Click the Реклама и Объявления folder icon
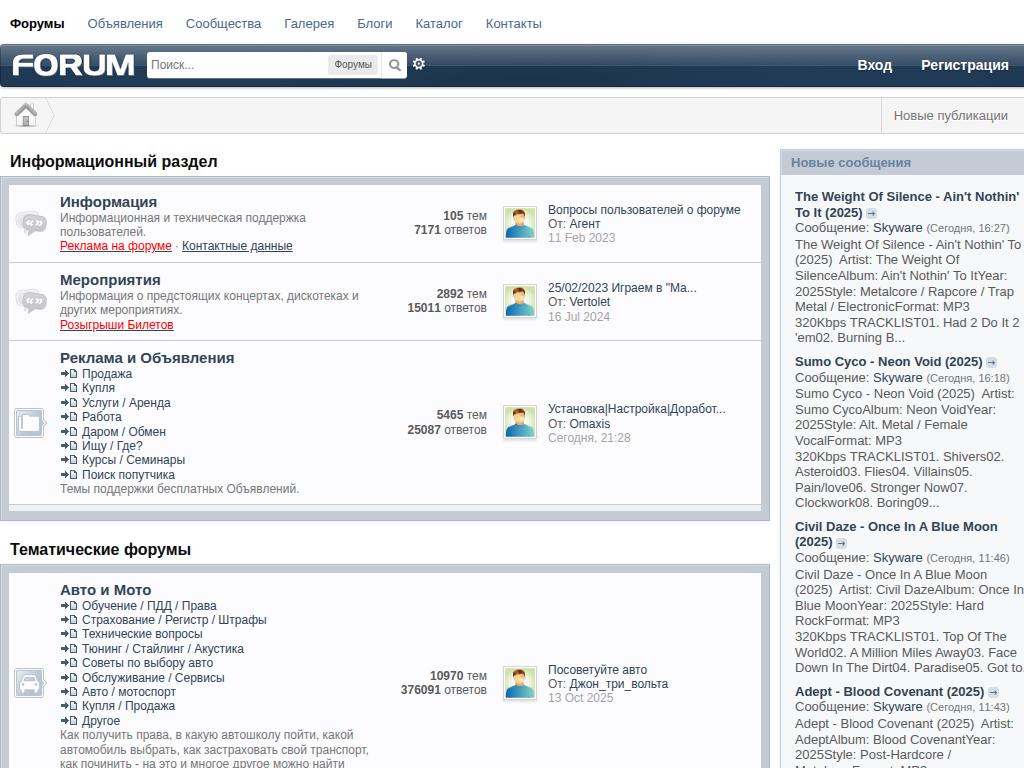 (x=30, y=423)
